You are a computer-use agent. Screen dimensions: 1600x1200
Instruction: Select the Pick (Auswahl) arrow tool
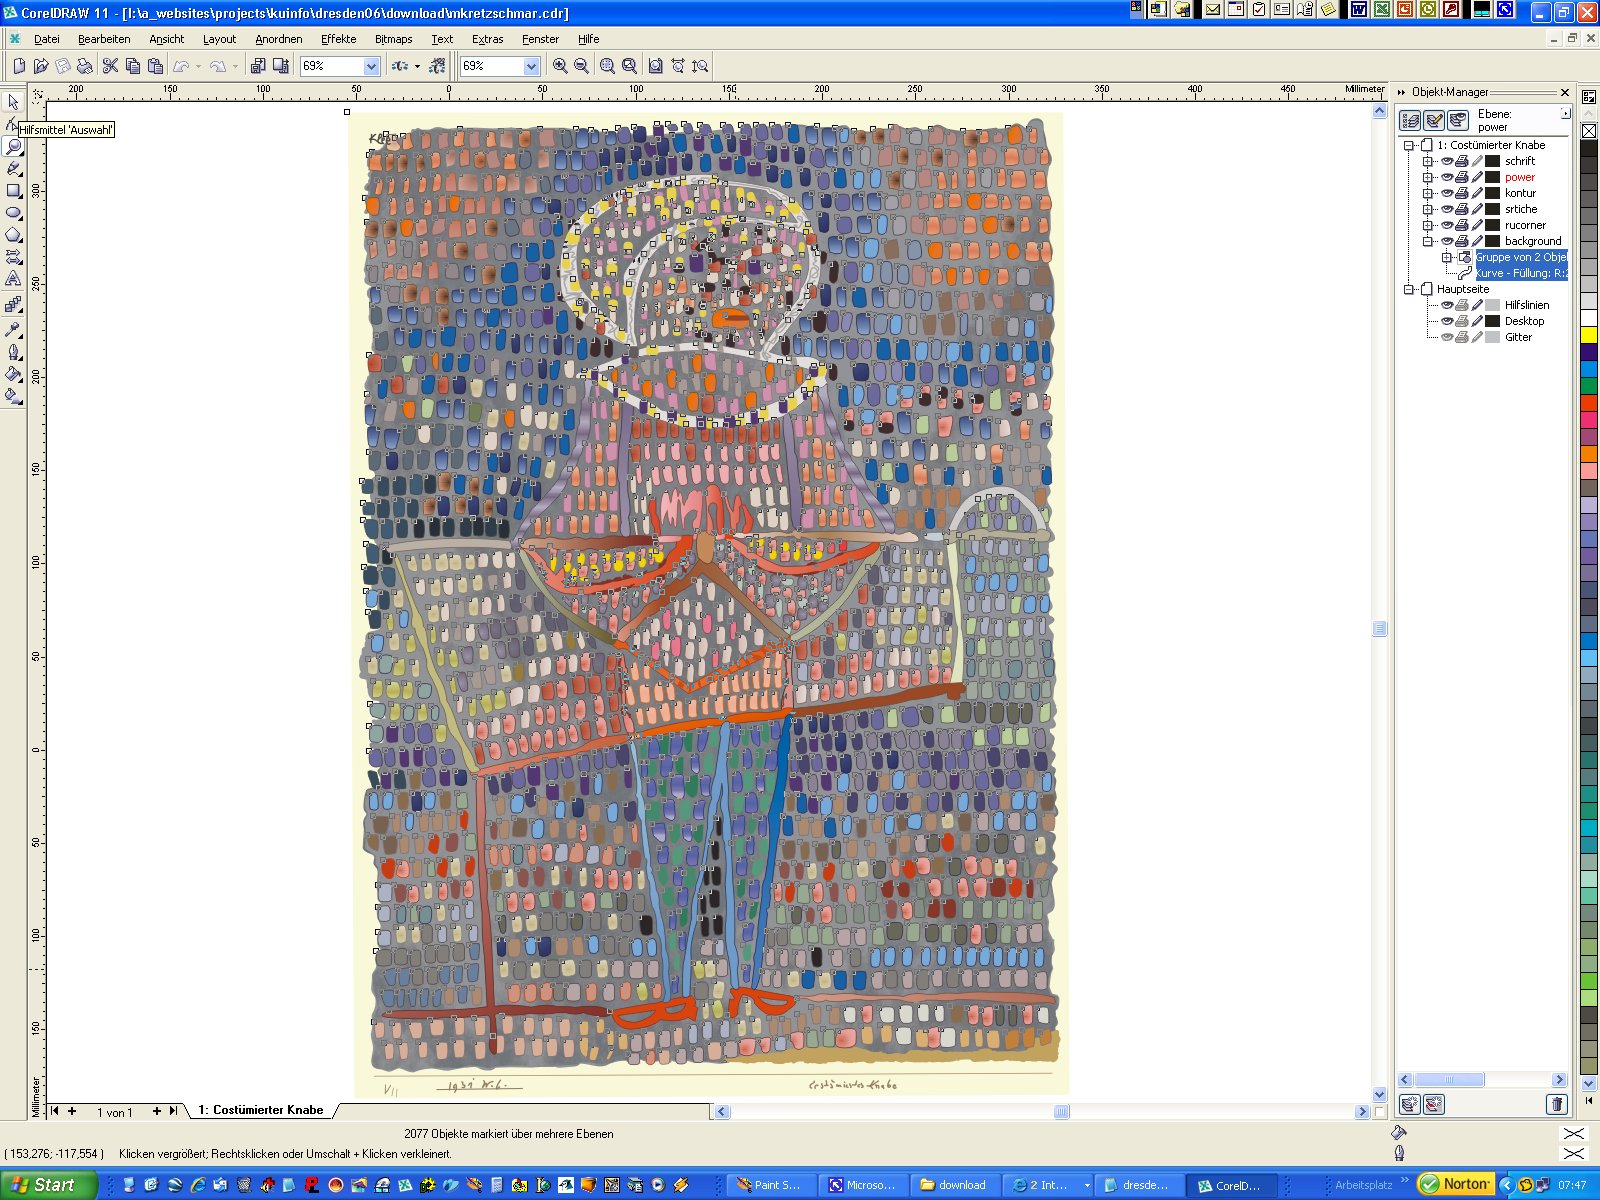(x=13, y=102)
